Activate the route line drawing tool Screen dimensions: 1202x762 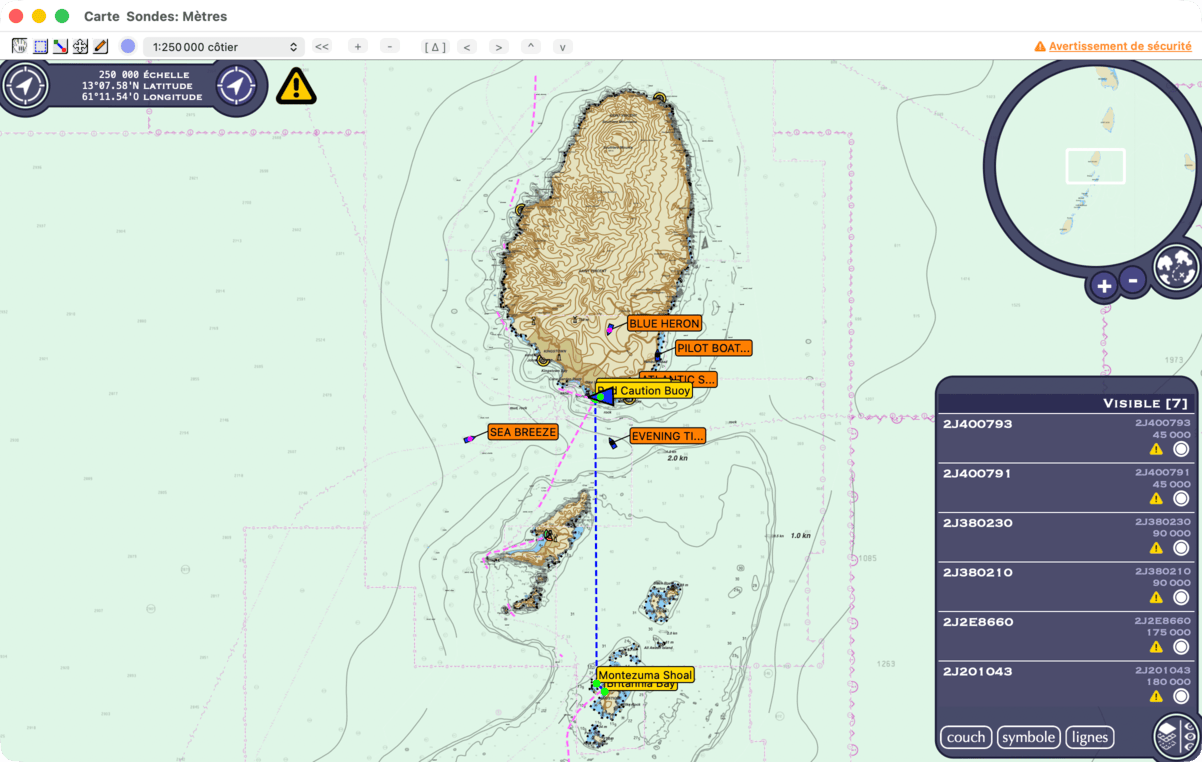(x=60, y=46)
